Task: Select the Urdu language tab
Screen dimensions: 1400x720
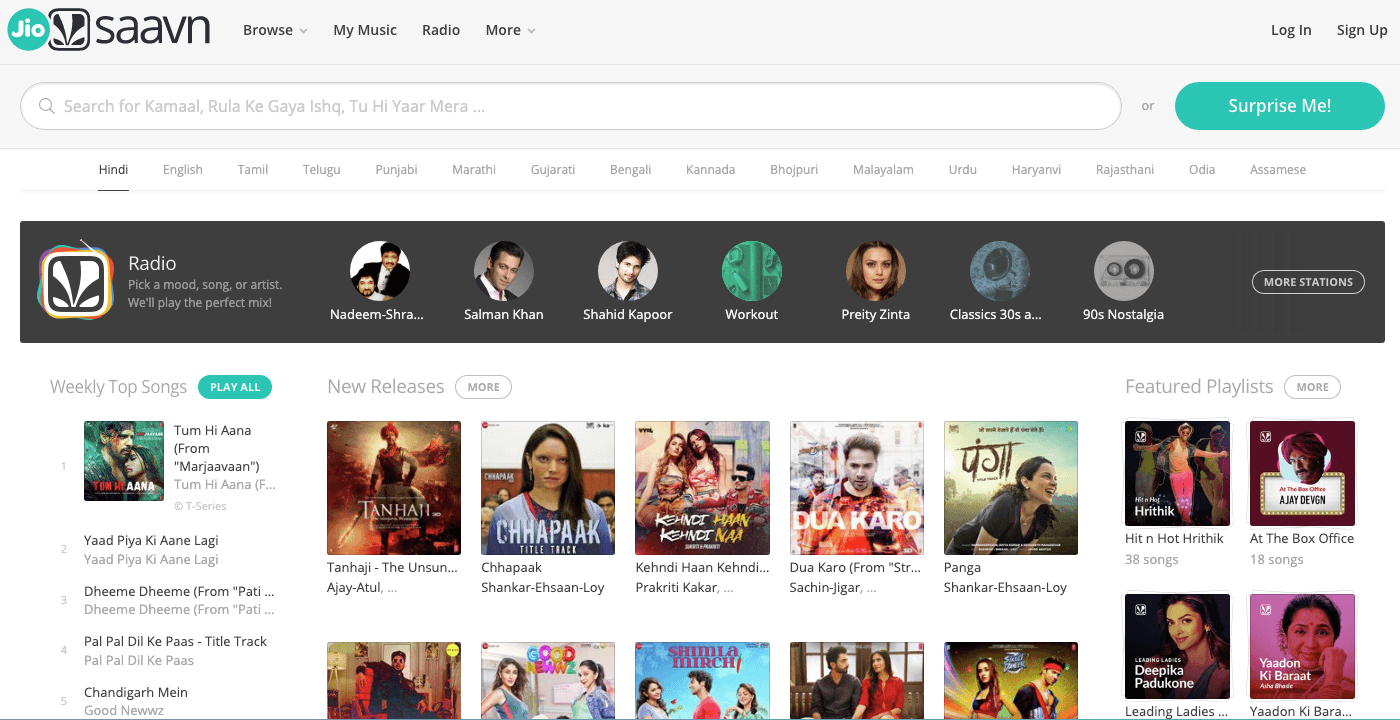Action: pyautogui.click(x=963, y=170)
